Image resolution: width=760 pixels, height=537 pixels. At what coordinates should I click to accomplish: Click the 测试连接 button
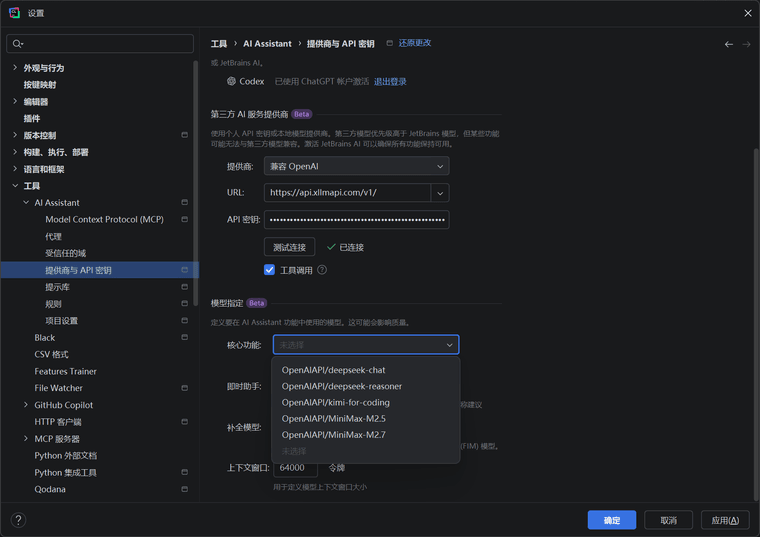coord(289,247)
